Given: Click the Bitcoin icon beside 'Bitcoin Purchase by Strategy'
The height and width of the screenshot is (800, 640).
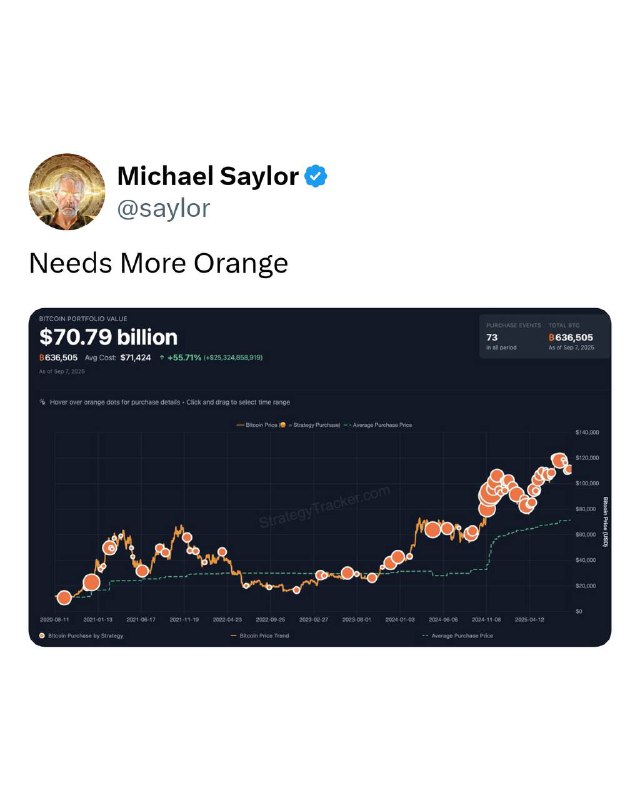Looking at the screenshot, I should pyautogui.click(x=41, y=635).
